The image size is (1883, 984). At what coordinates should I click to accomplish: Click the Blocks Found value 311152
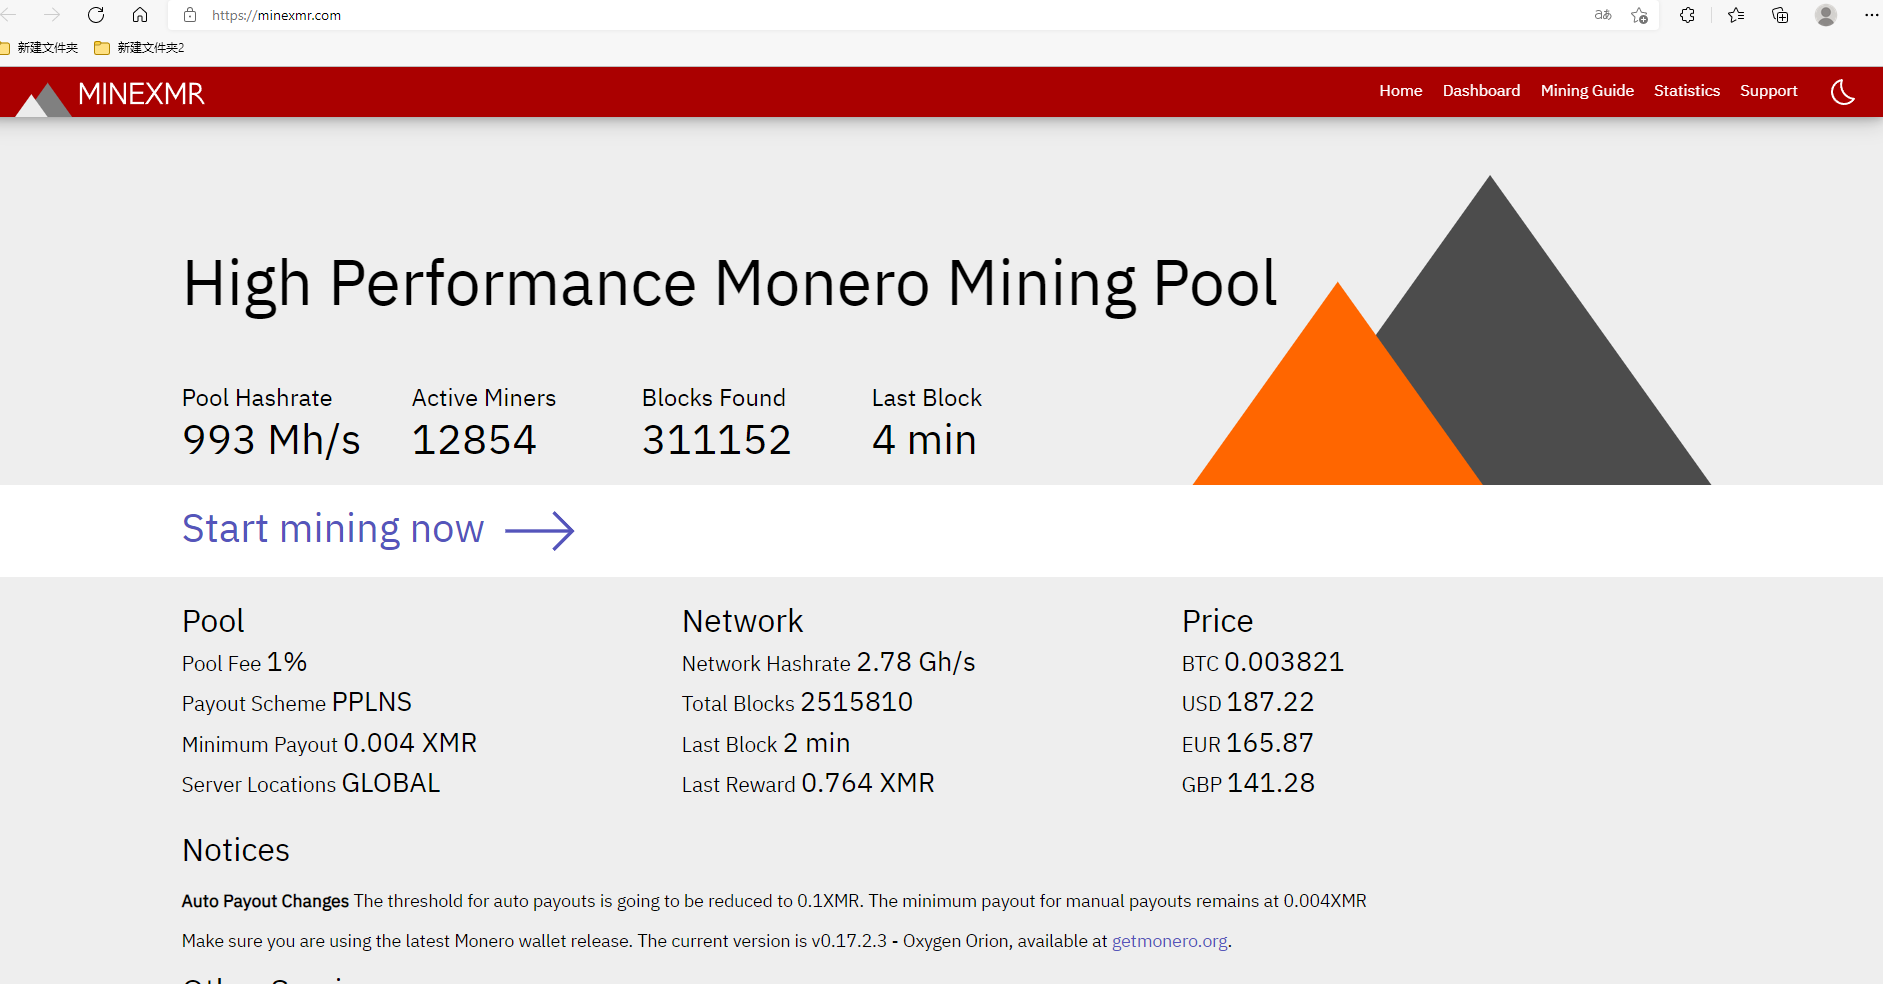tap(716, 440)
